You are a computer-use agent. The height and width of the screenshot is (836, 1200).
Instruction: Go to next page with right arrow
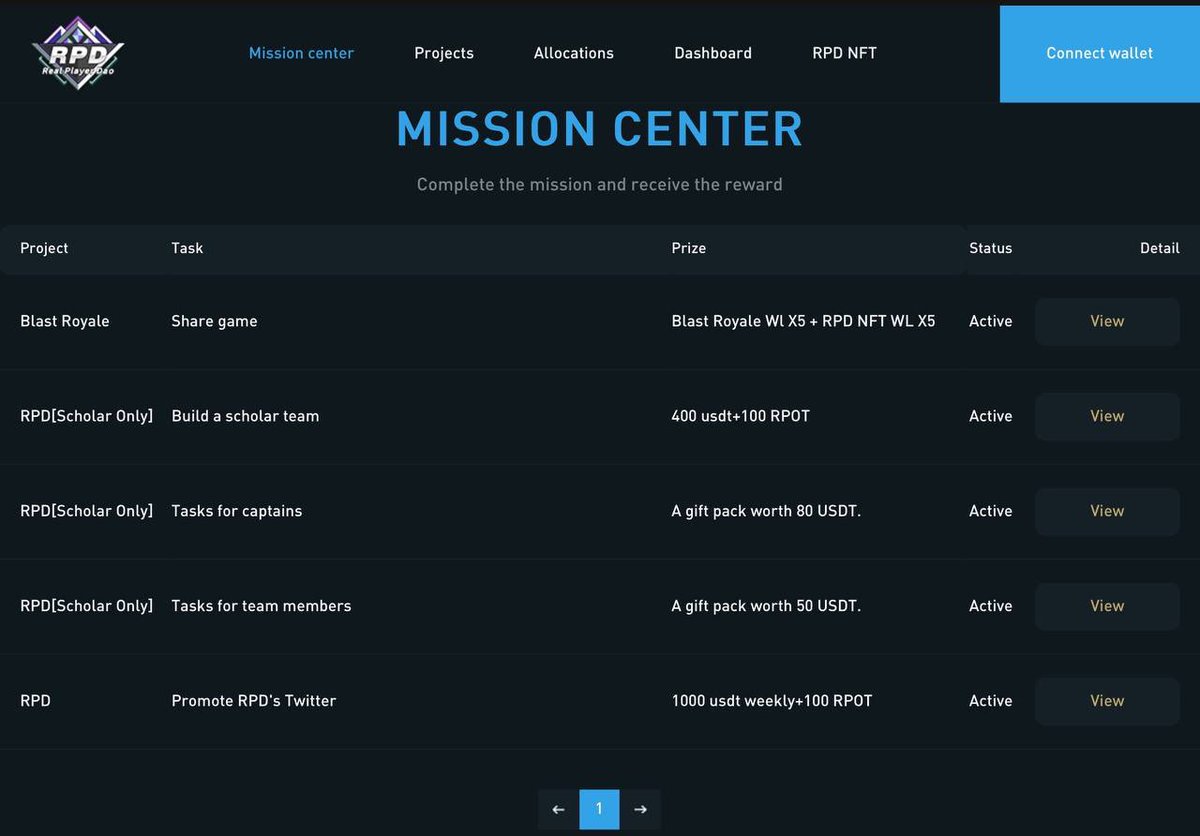[641, 809]
